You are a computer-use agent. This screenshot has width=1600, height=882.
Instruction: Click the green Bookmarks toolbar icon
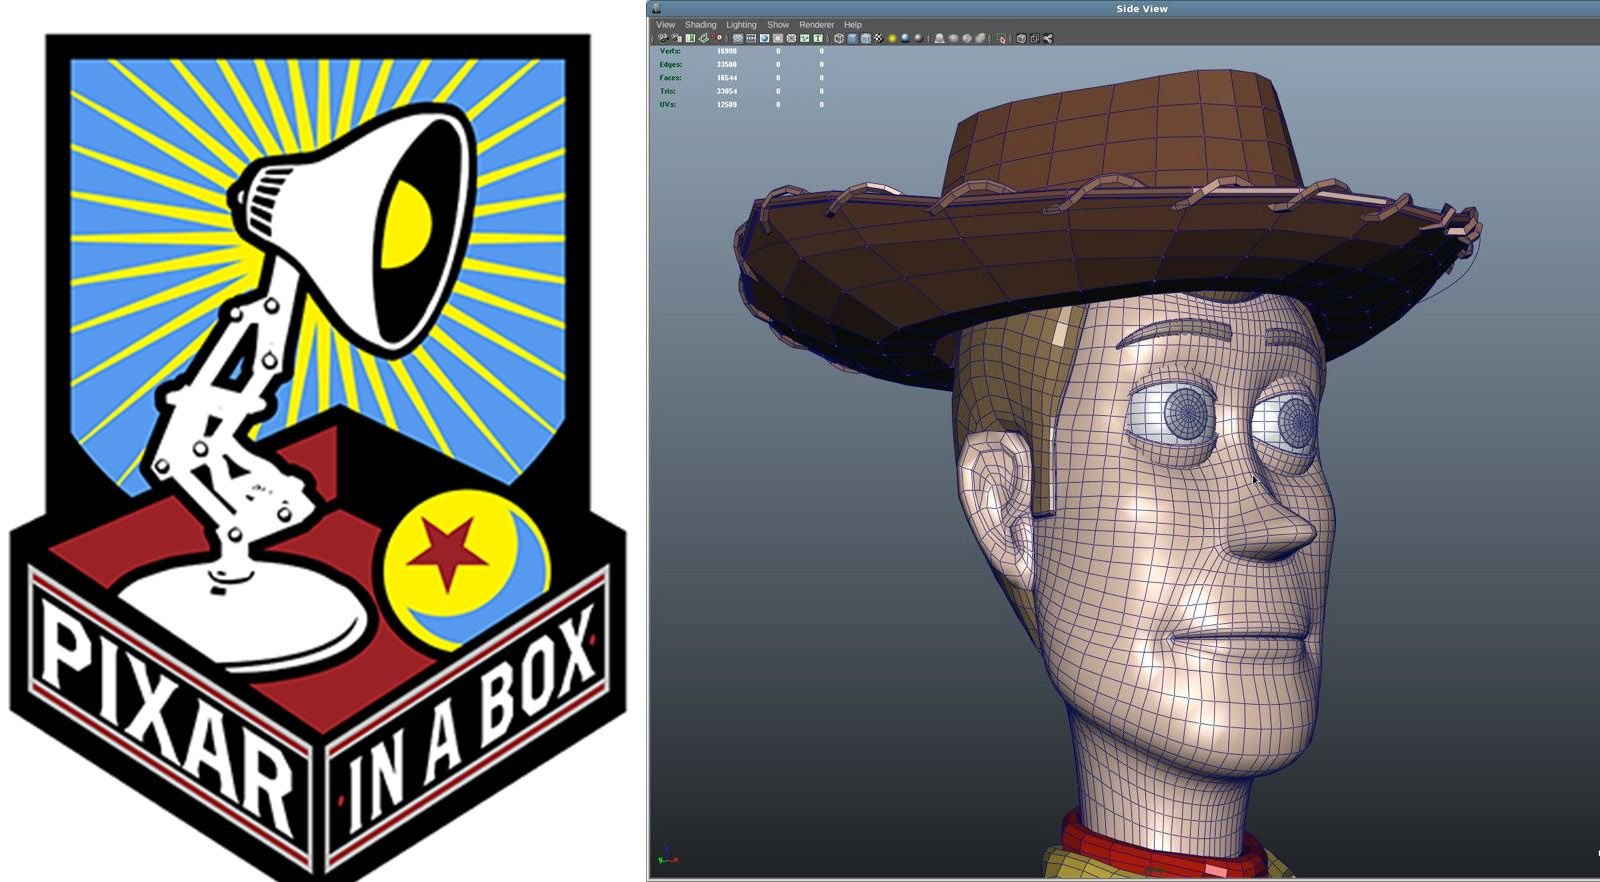tap(690, 38)
